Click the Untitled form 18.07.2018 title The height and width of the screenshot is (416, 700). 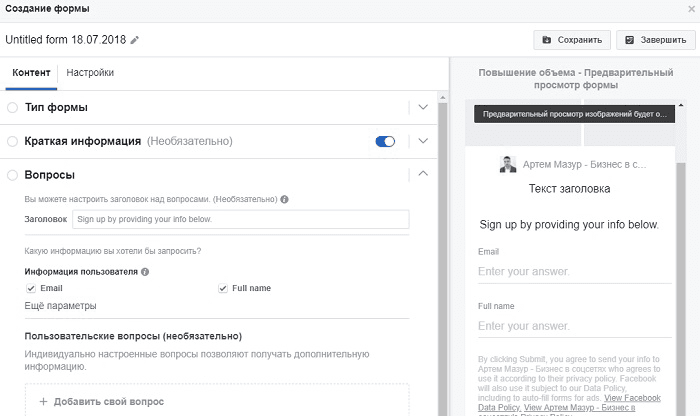pos(66,40)
